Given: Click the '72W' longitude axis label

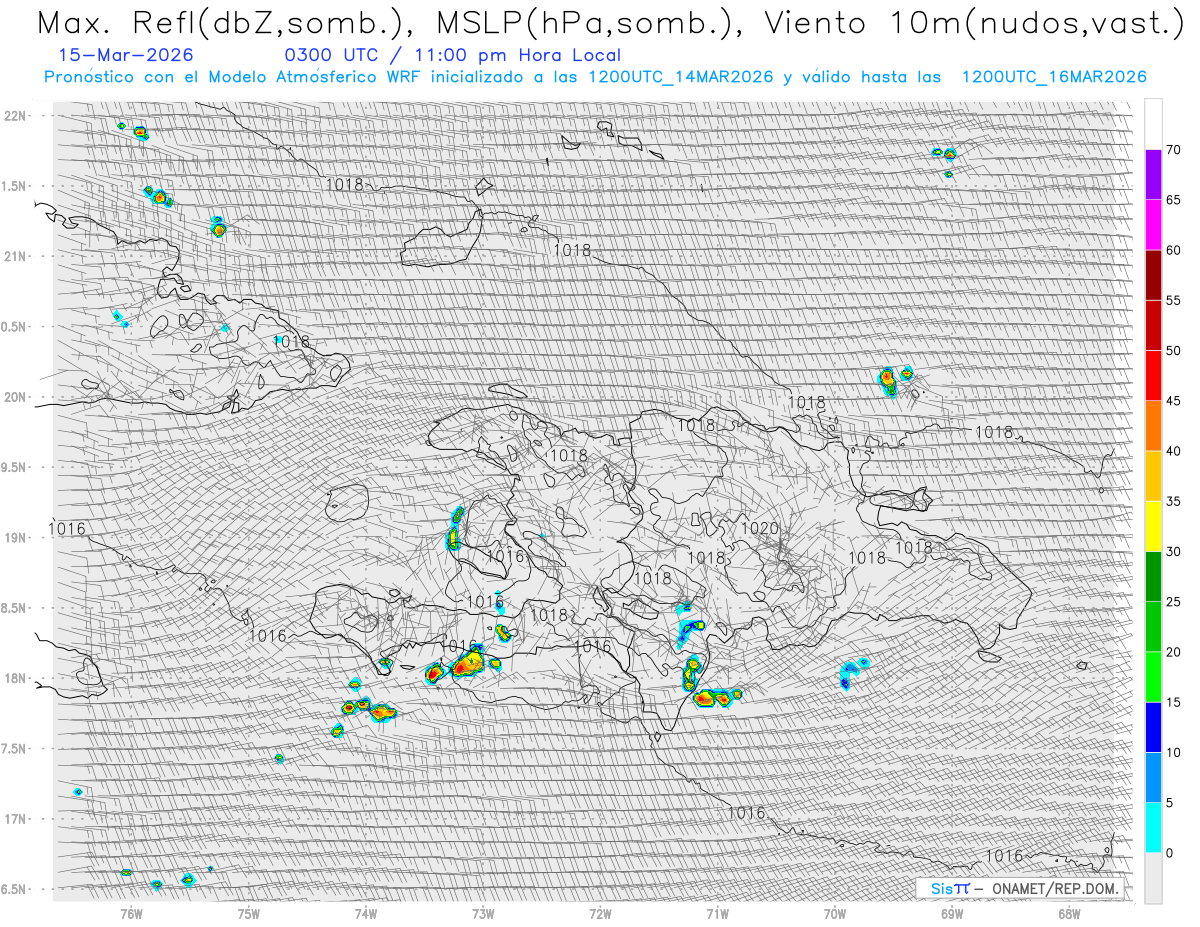Looking at the screenshot, I should [600, 914].
